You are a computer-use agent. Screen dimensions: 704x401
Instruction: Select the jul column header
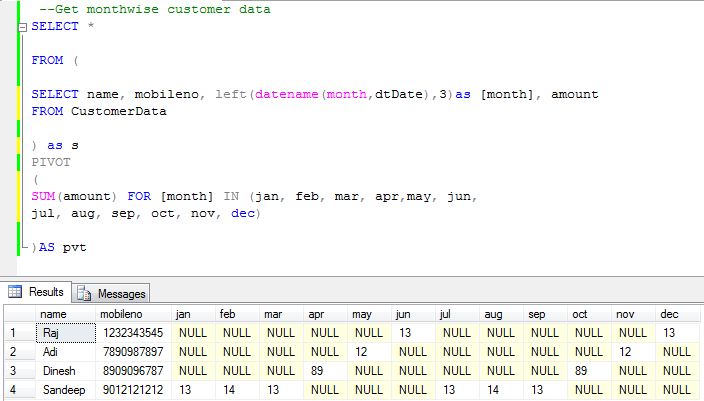pyautogui.click(x=457, y=314)
